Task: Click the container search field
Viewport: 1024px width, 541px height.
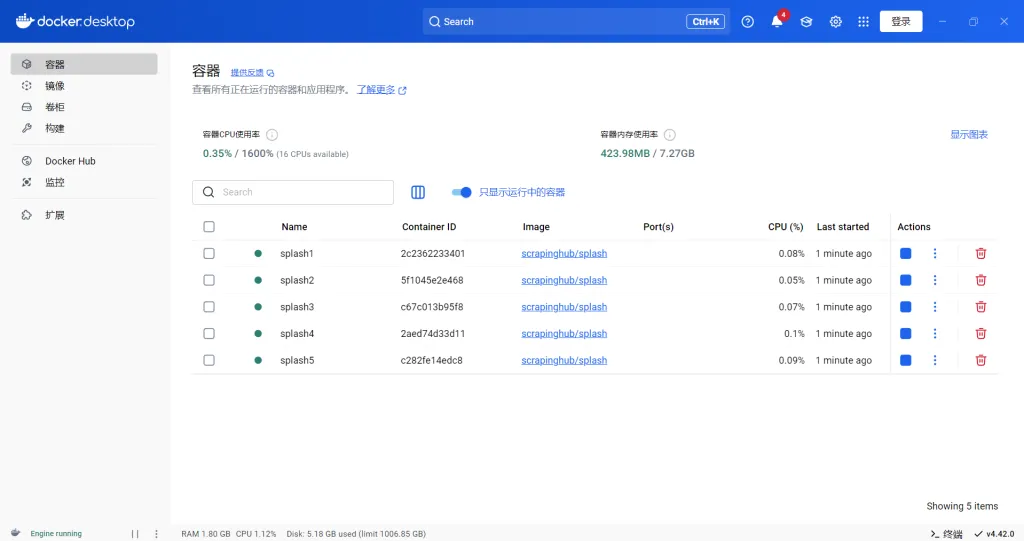Action: 300,192
